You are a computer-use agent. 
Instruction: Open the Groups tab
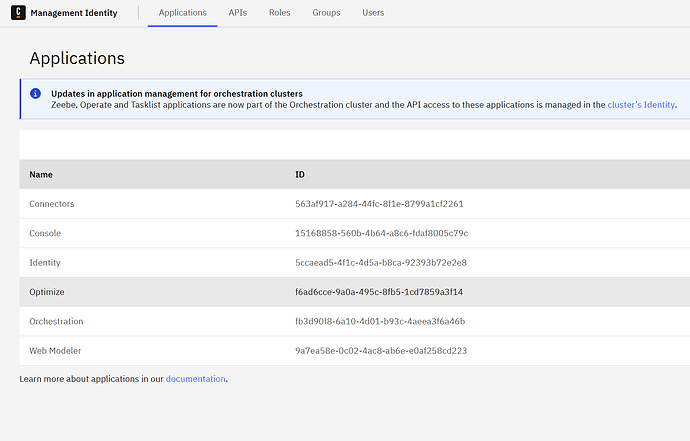[326, 13]
